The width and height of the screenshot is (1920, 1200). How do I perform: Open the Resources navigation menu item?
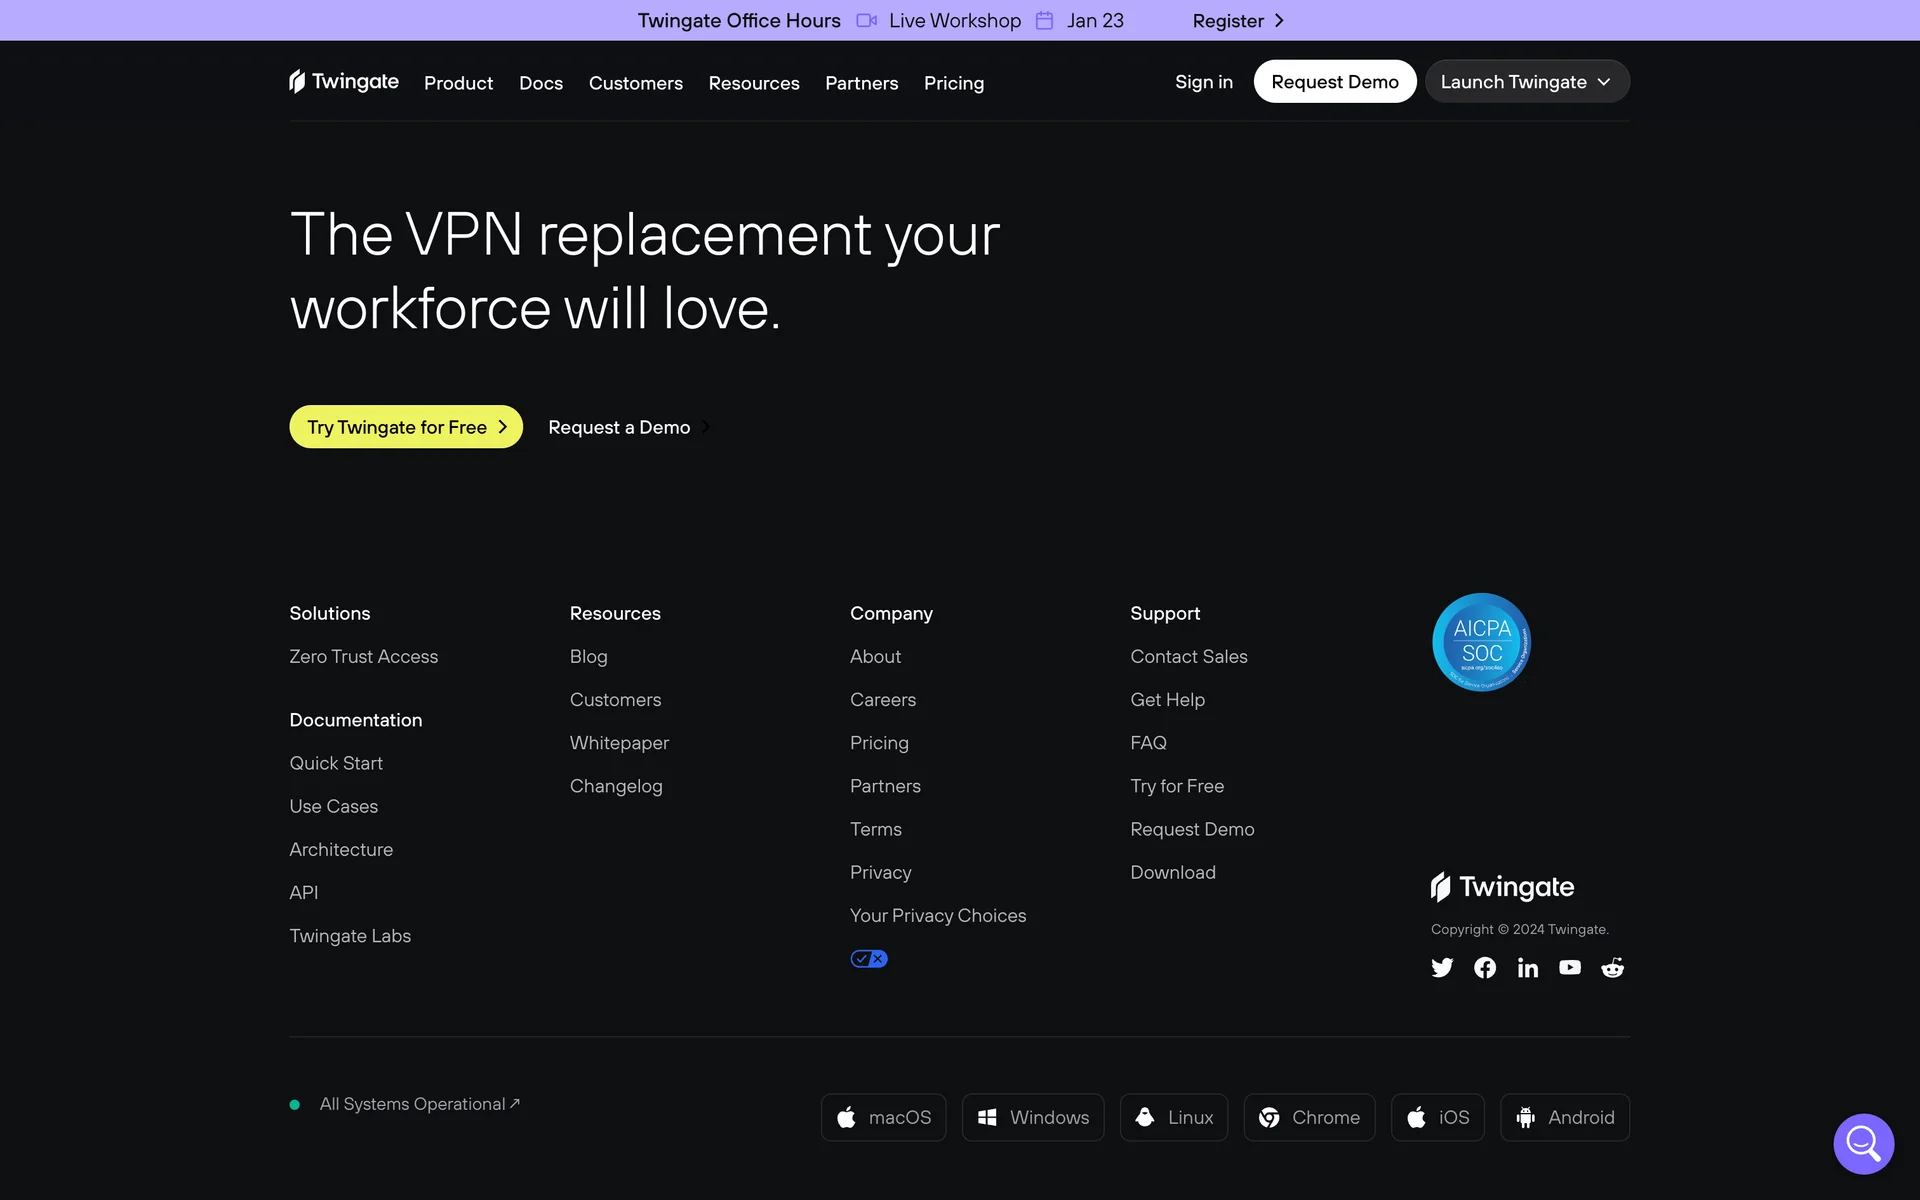point(753,83)
